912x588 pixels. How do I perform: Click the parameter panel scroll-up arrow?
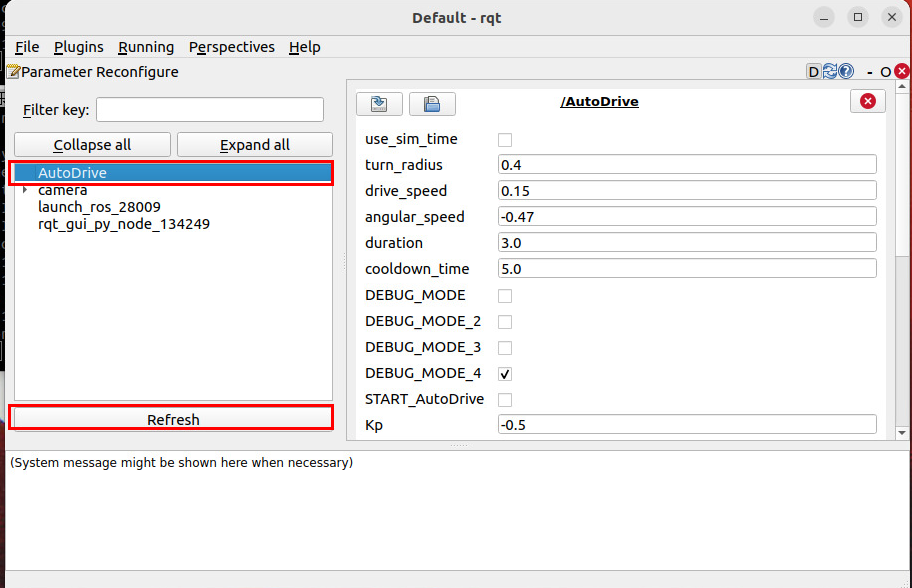(x=902, y=86)
